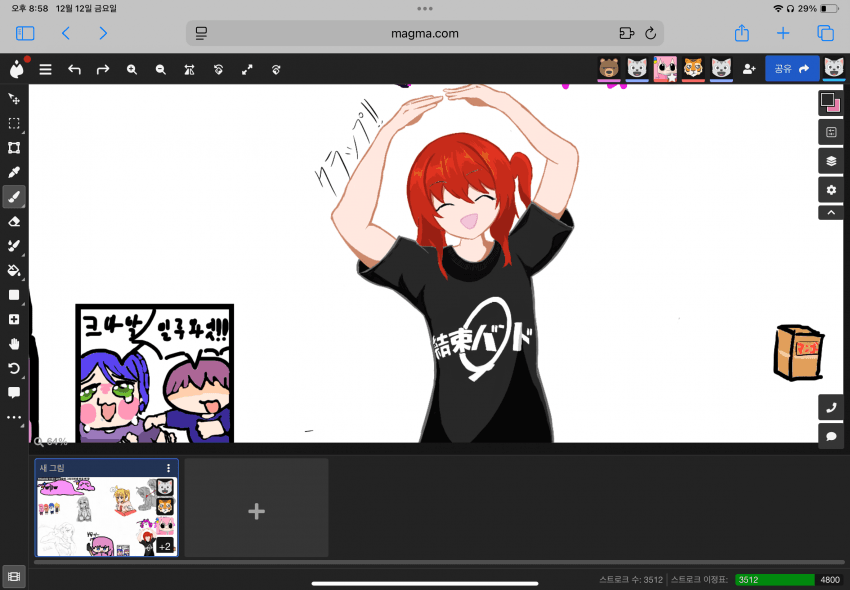The width and height of the screenshot is (850, 590).
Task: Collapse the right panel with chevron
Action: click(x=830, y=213)
